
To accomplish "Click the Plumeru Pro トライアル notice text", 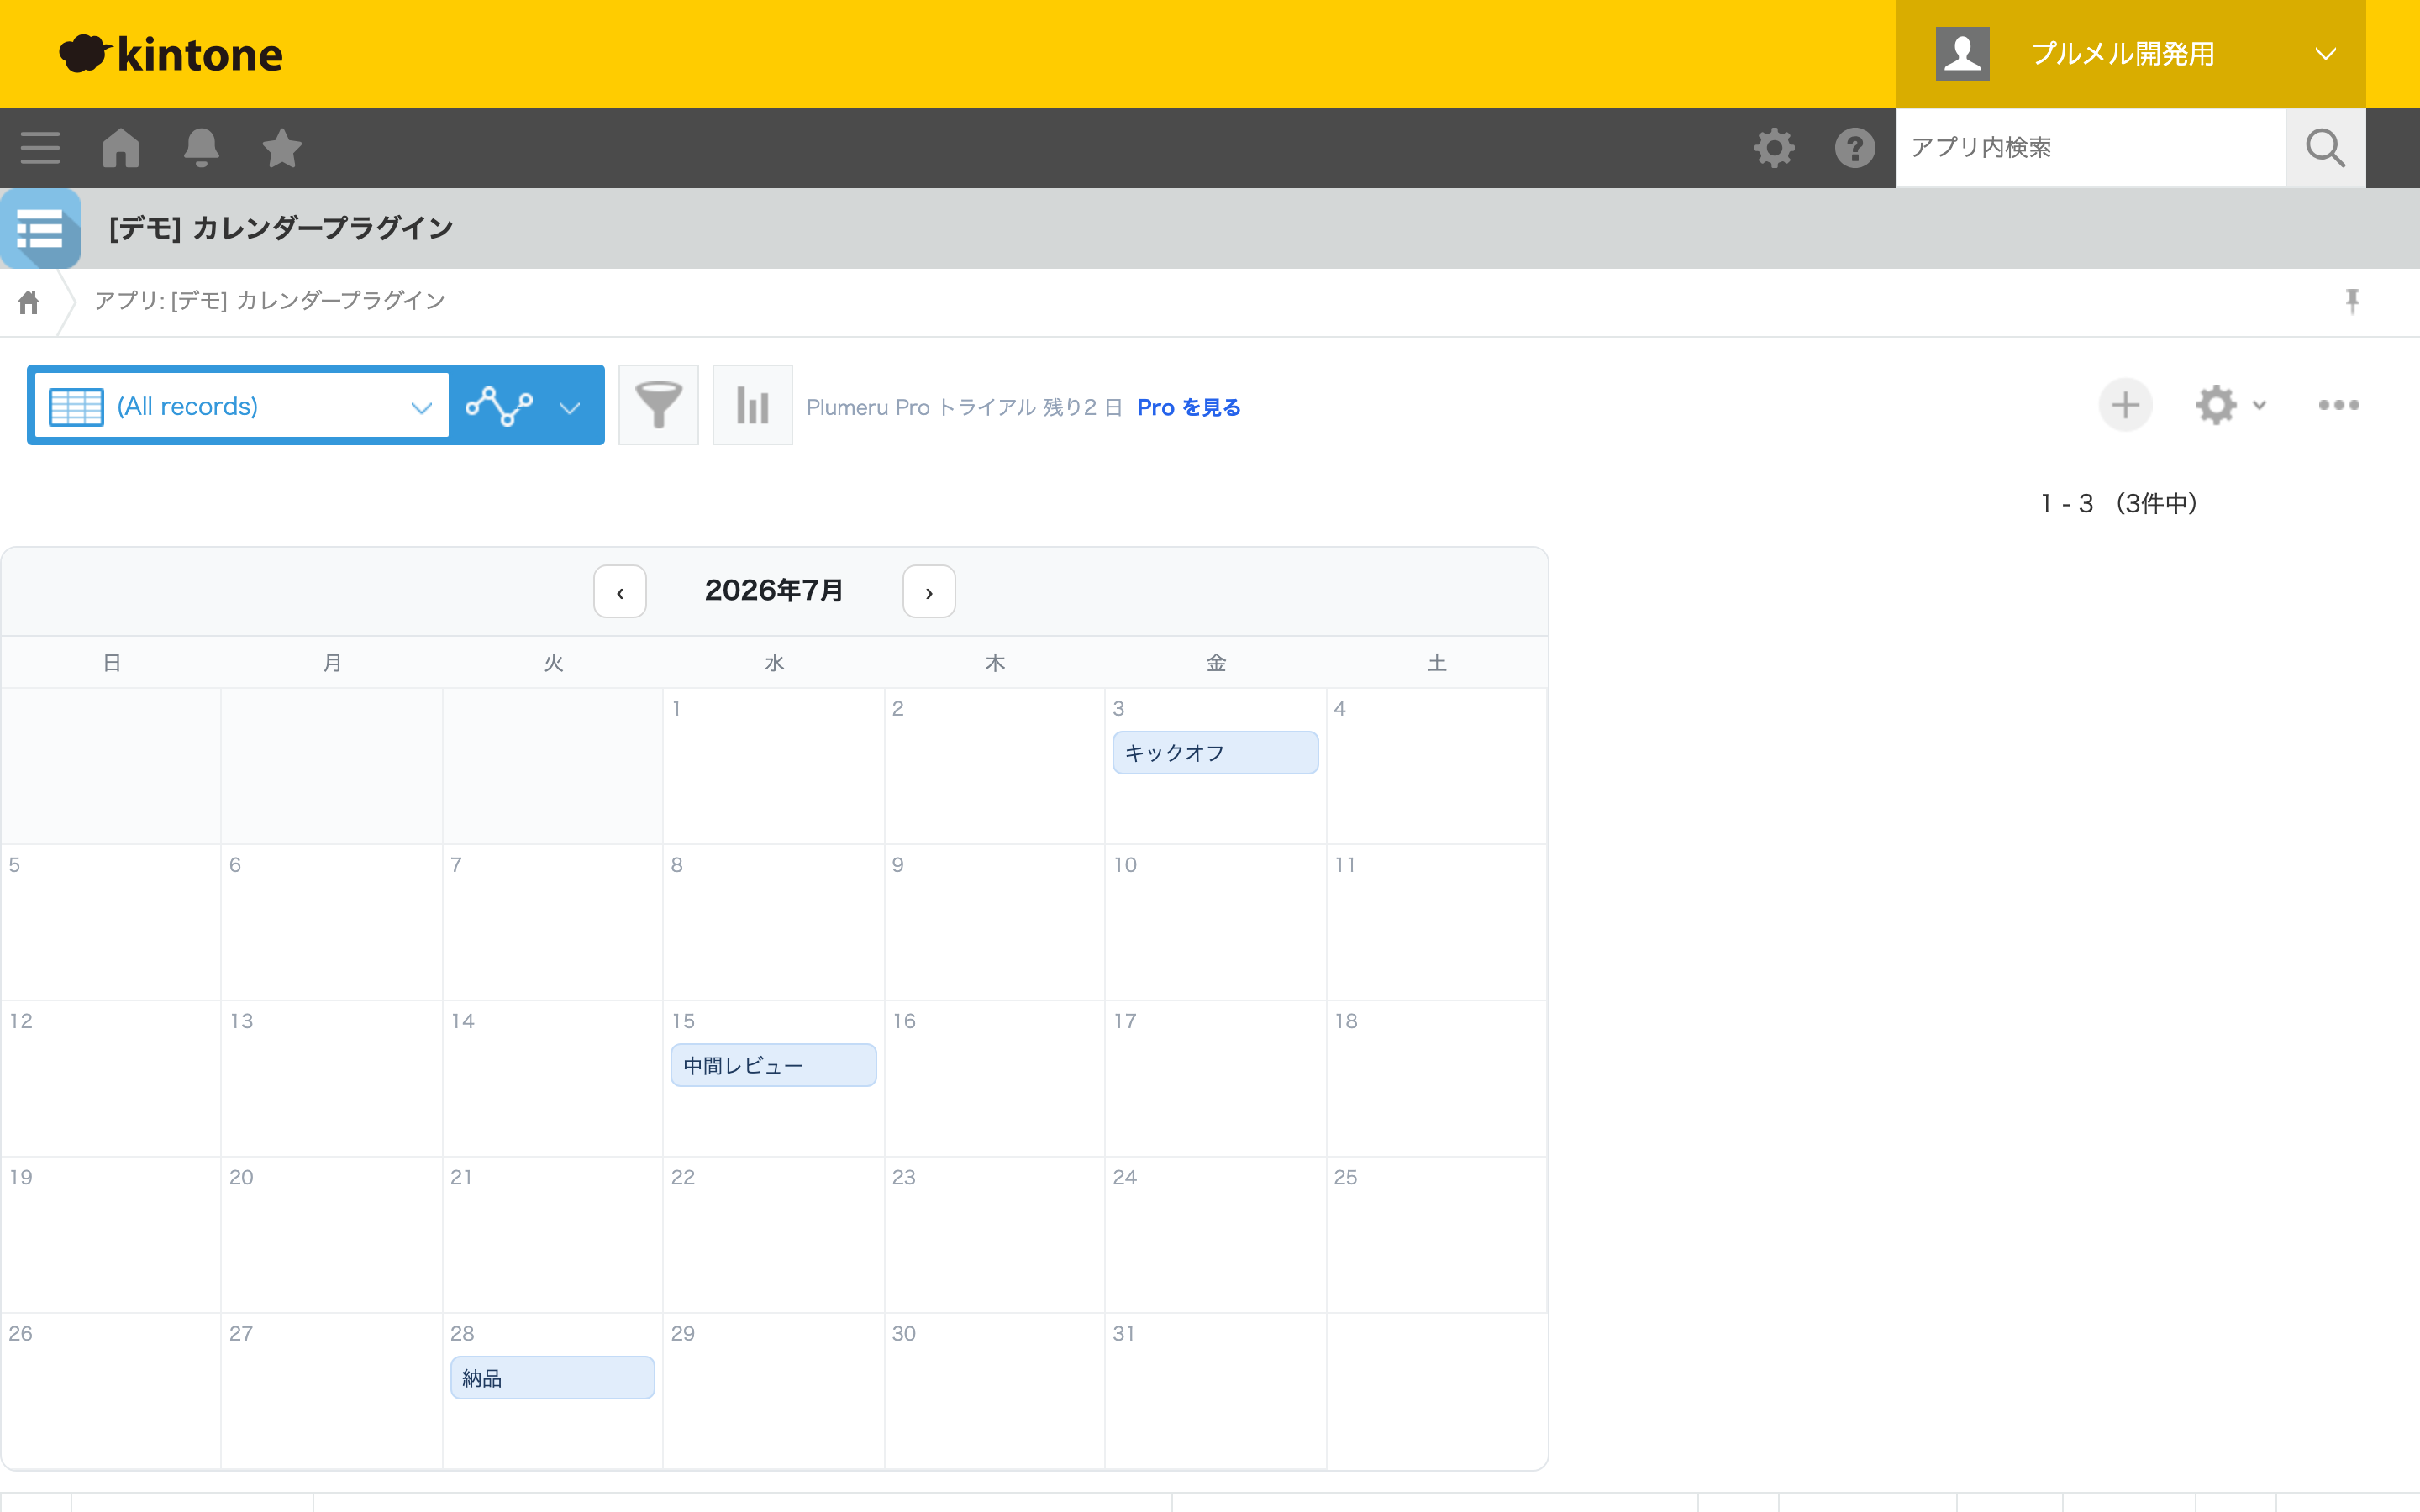I will [964, 408].
